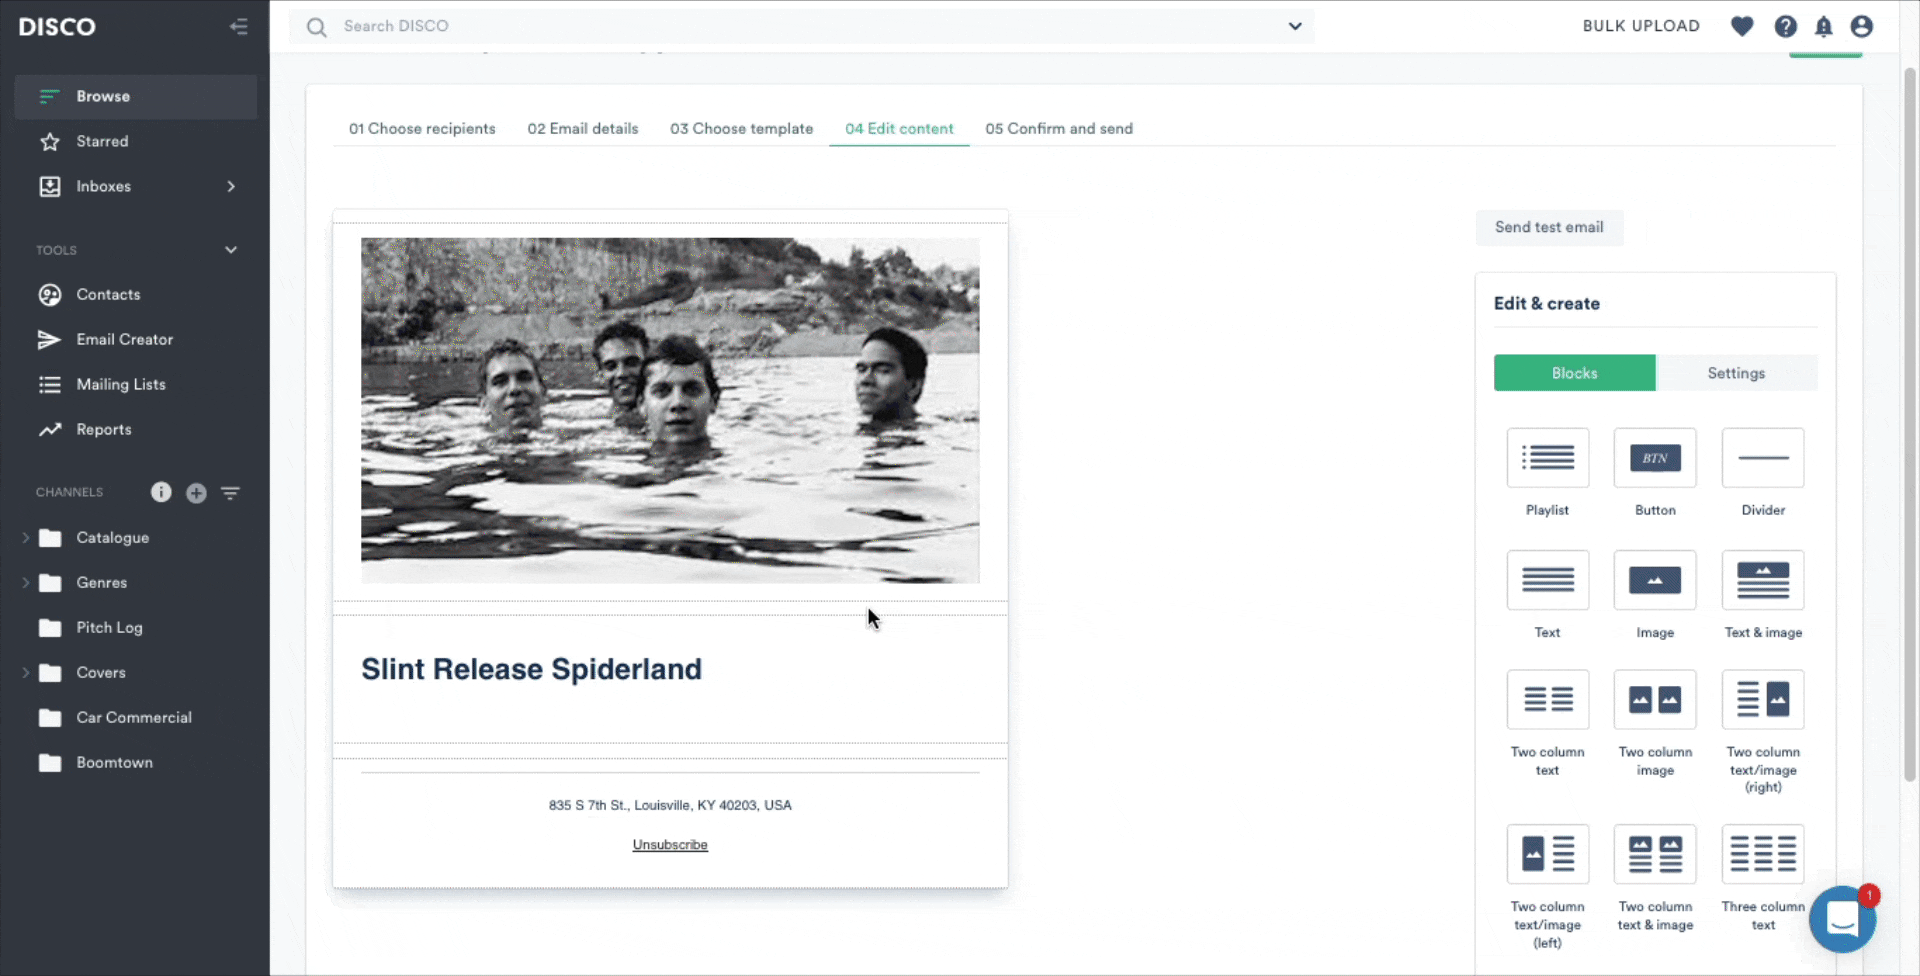The width and height of the screenshot is (1920, 976).
Task: Click the Unsubscribe link
Action: [x=670, y=845]
